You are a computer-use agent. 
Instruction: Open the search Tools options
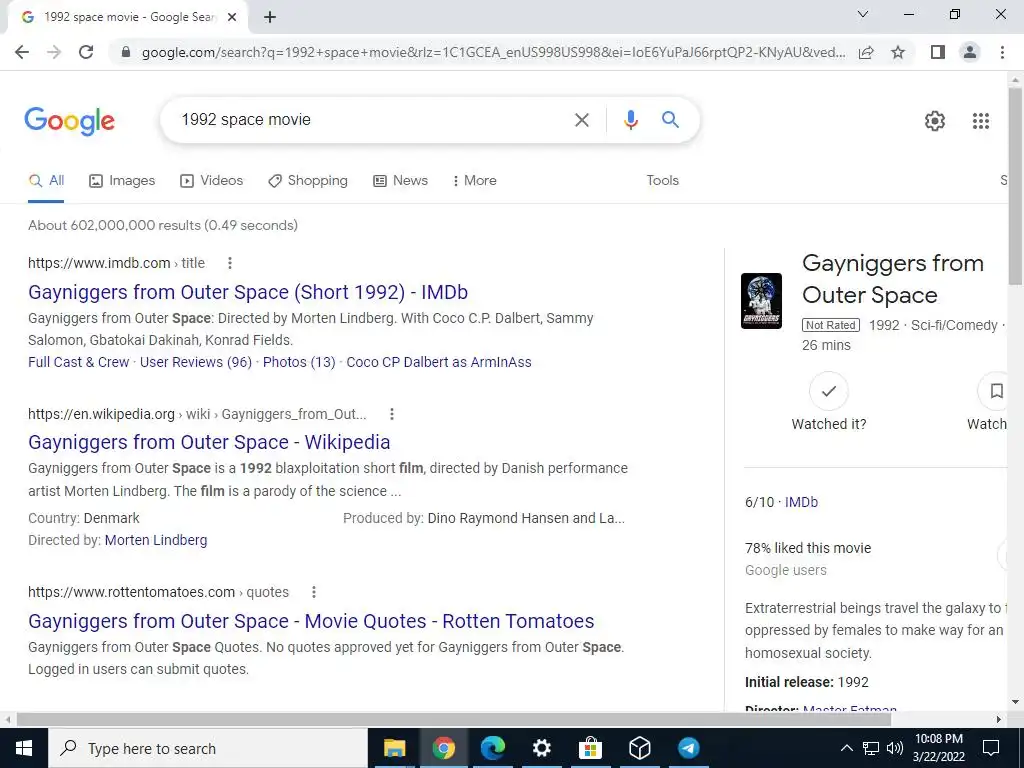tap(662, 181)
